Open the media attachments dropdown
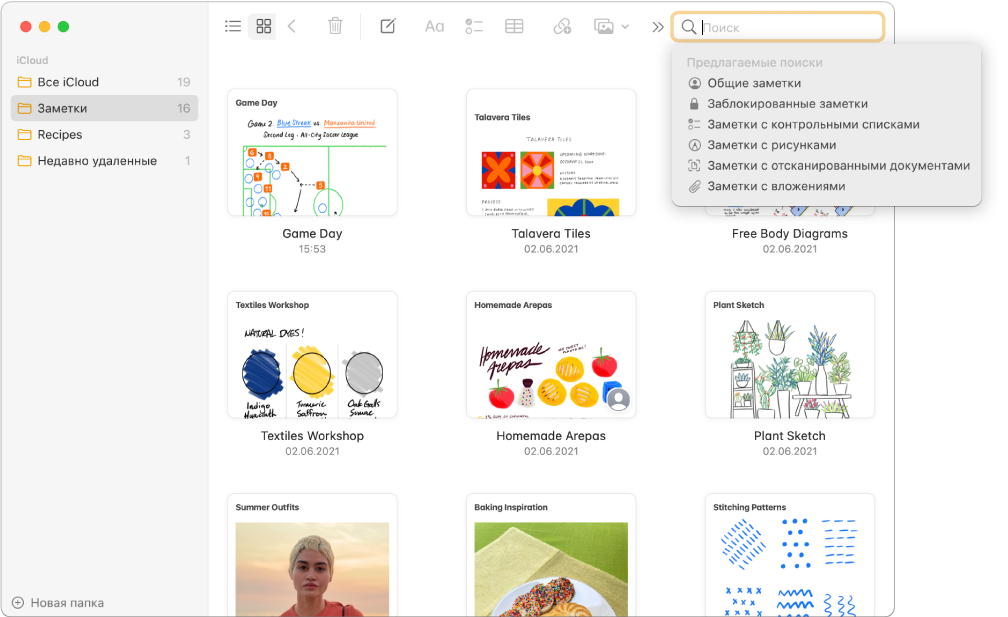Screen dimensions: 1008x617 click(x=611, y=27)
